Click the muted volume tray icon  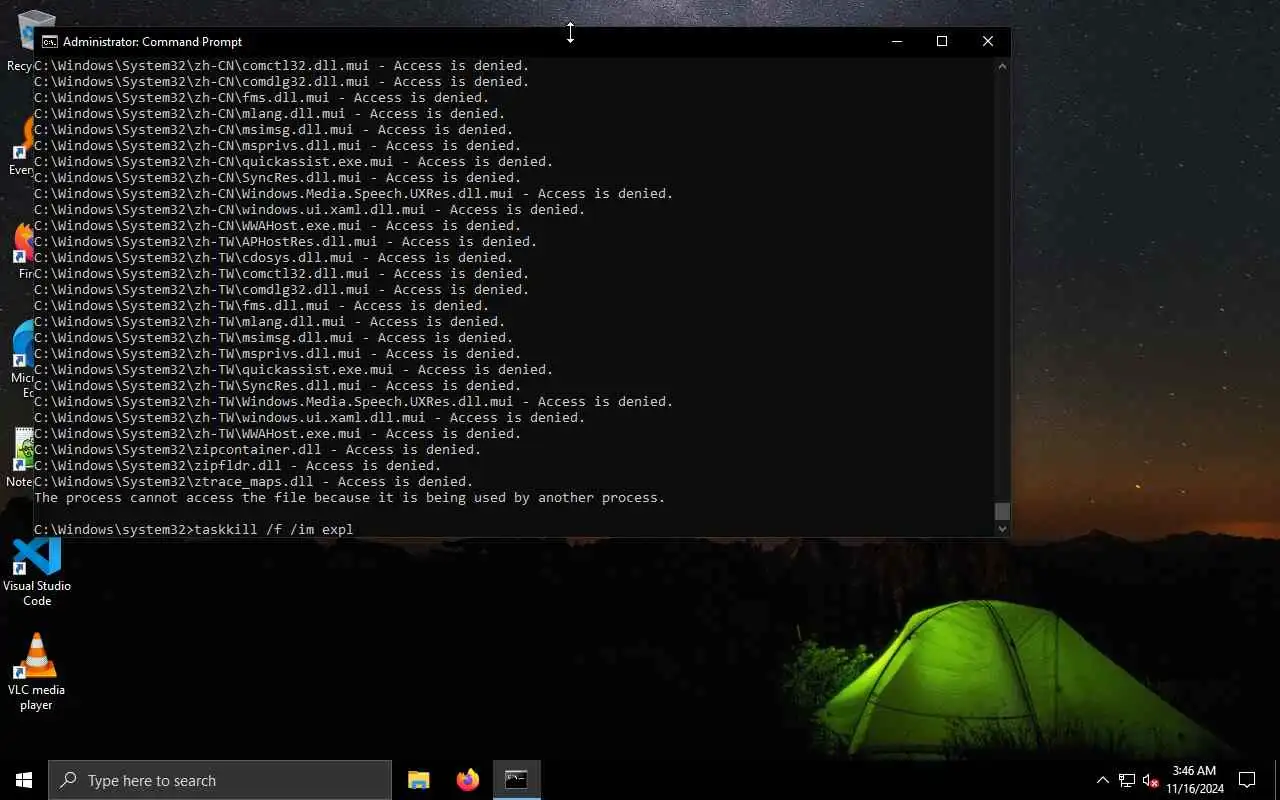pyautogui.click(x=1151, y=780)
